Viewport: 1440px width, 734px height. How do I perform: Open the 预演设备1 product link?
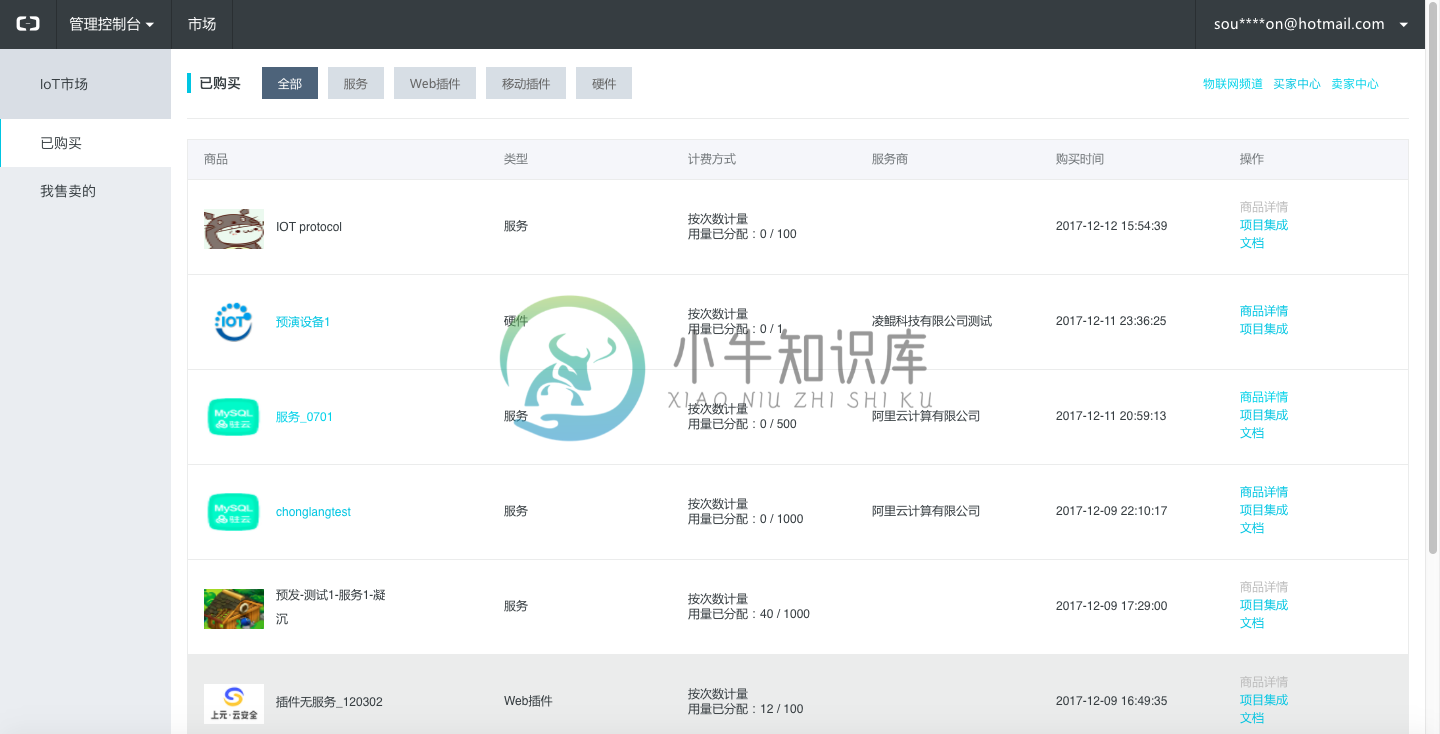point(303,322)
